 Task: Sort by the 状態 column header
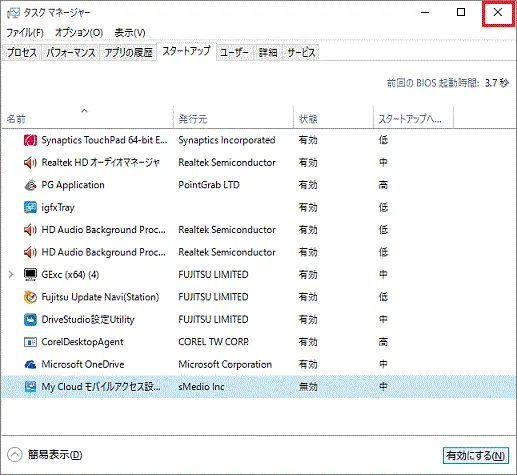click(333, 118)
